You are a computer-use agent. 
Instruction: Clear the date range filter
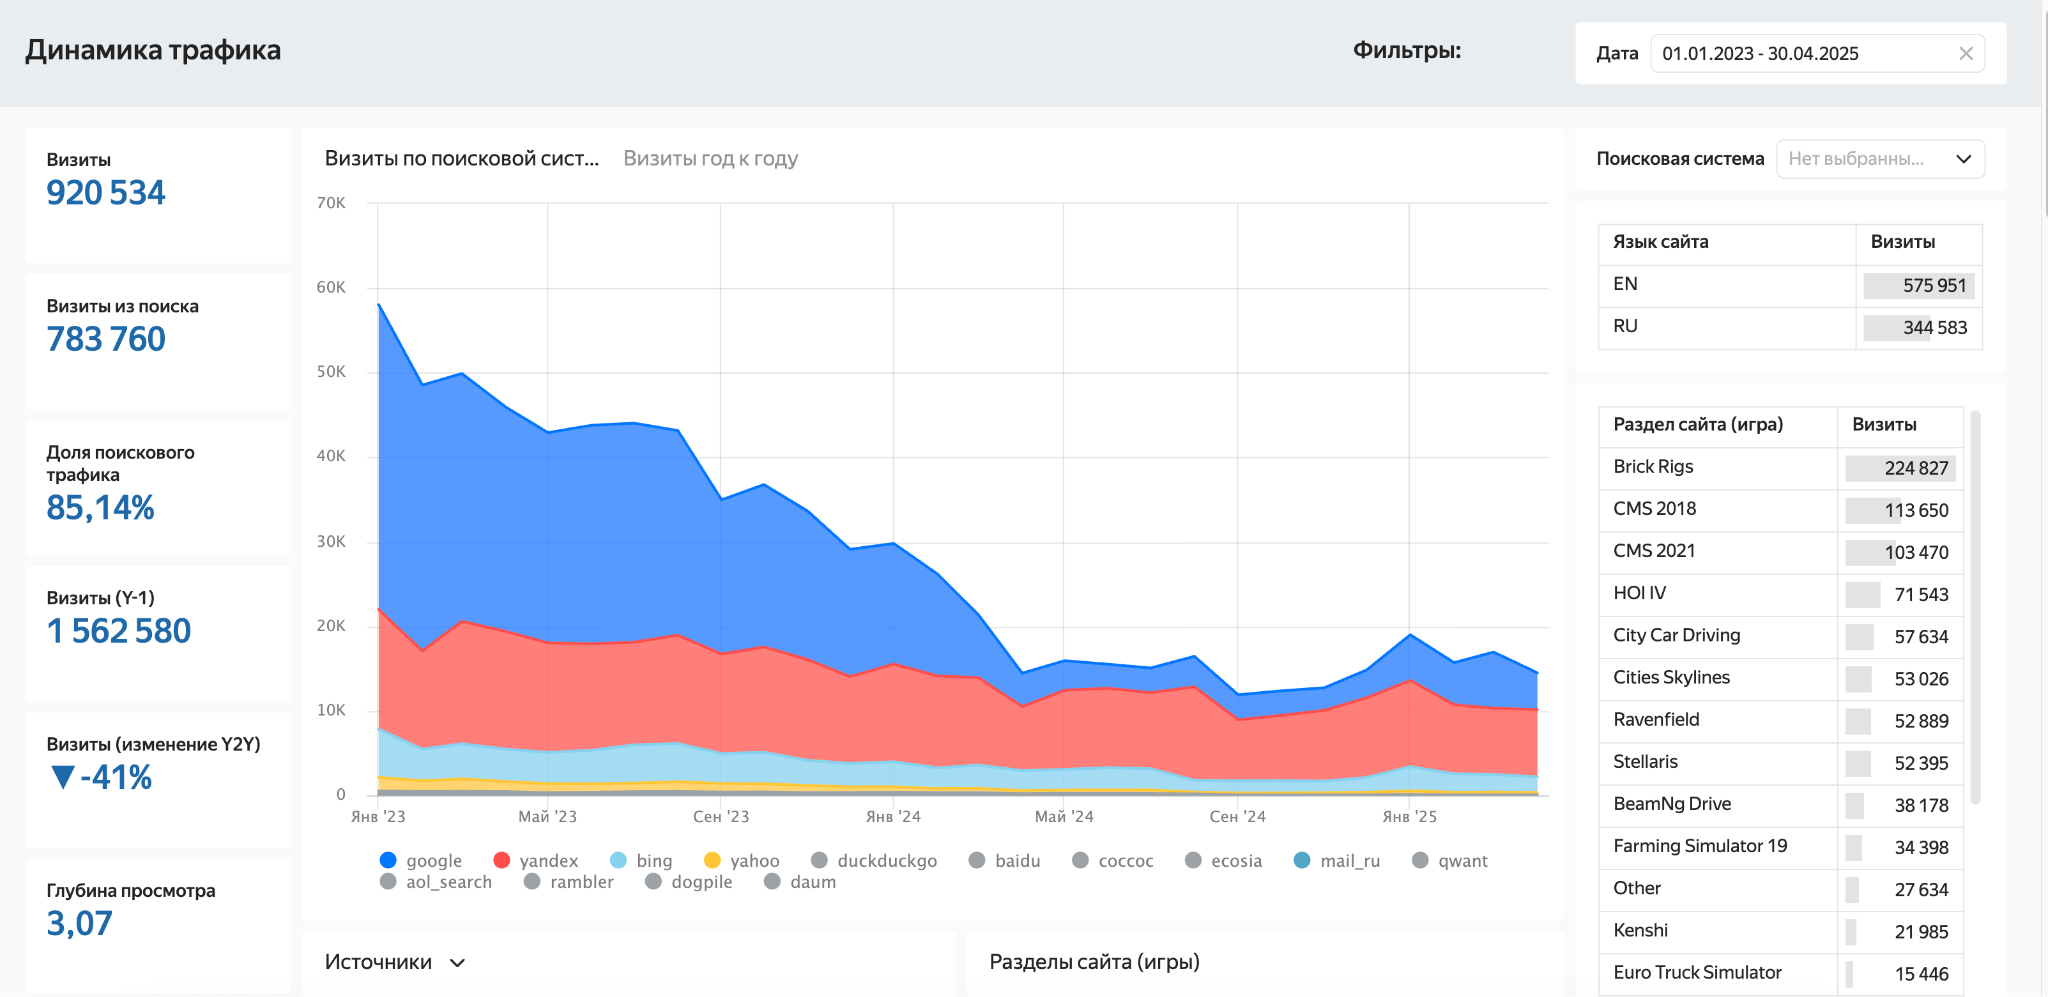[1965, 54]
